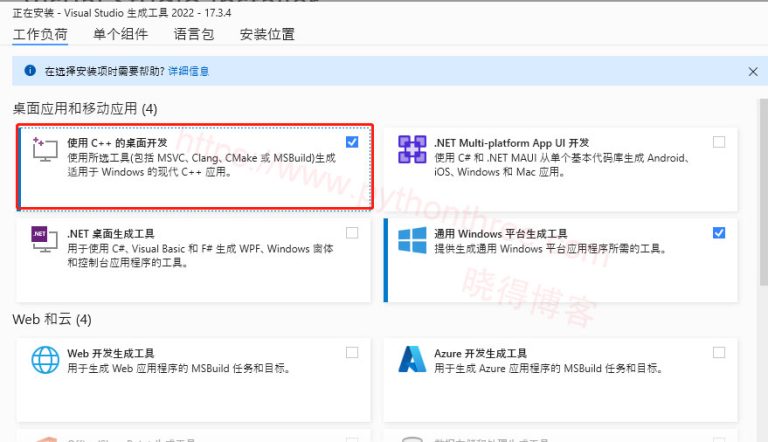Click the .NET Multi-platform App UI icon
Viewport: 768px width, 442px height.
413,150
